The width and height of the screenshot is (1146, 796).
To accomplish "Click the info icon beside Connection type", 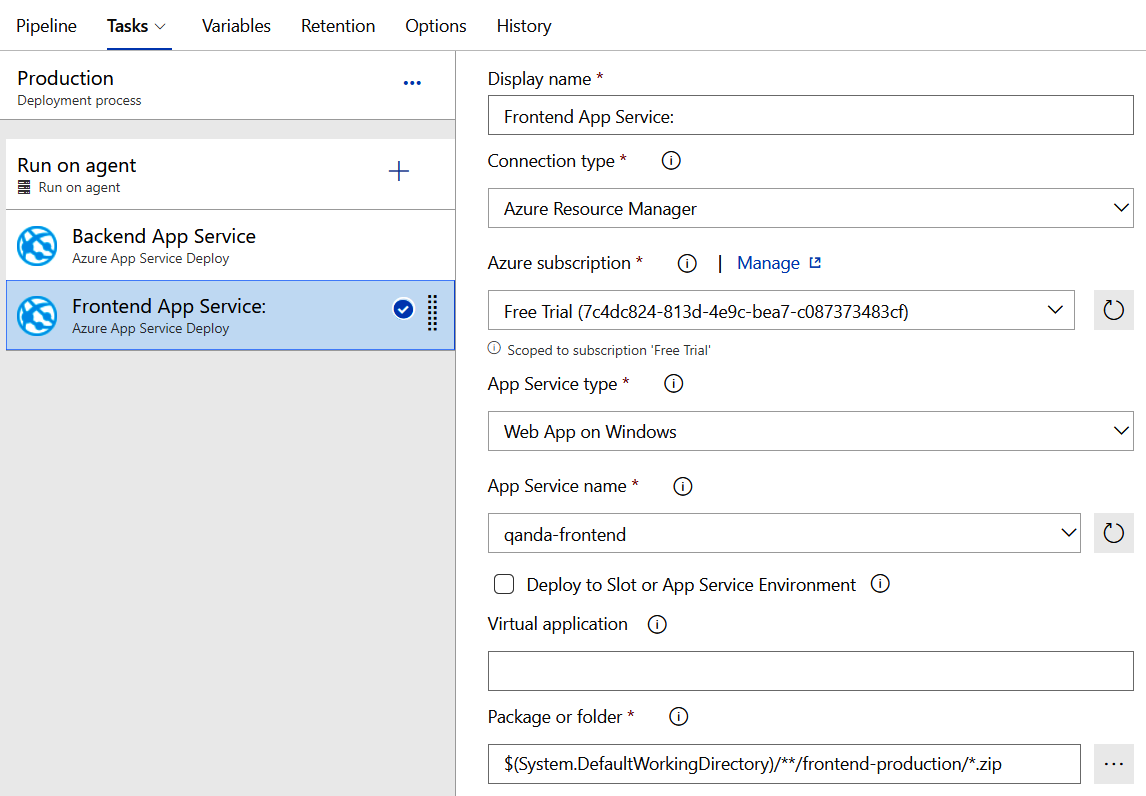I will pyautogui.click(x=671, y=160).
